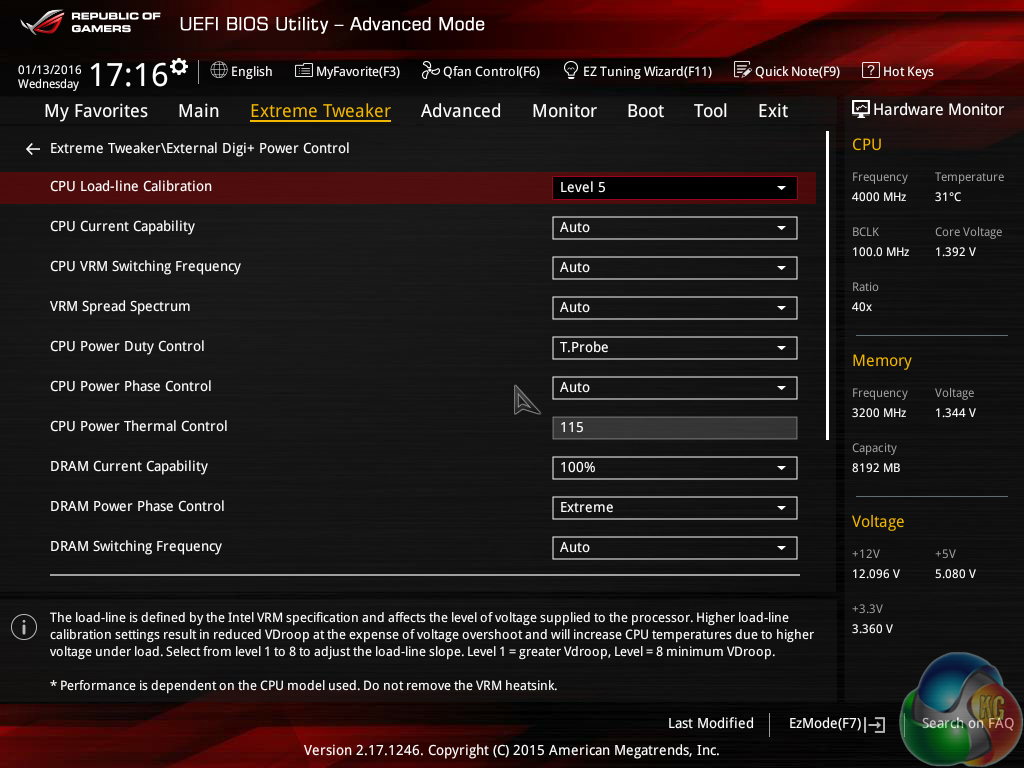Show Hot Keys question mark icon

(871, 70)
